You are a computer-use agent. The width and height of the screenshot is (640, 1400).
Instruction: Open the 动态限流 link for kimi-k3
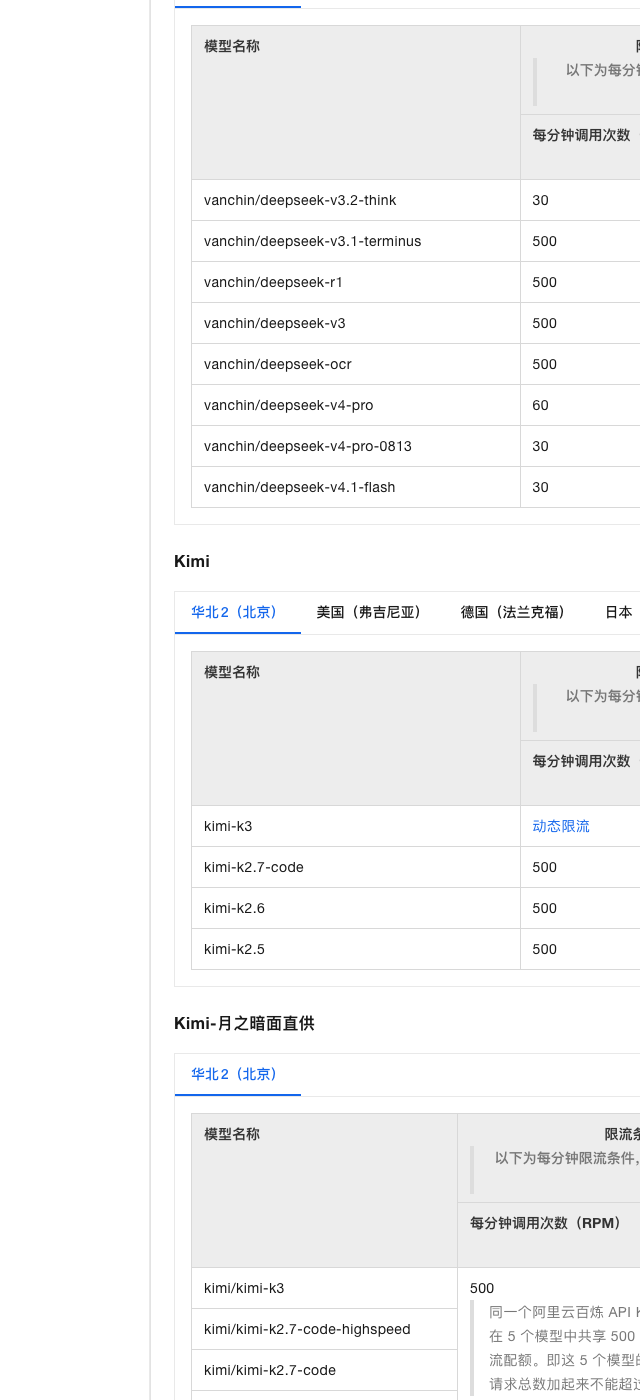coord(561,826)
